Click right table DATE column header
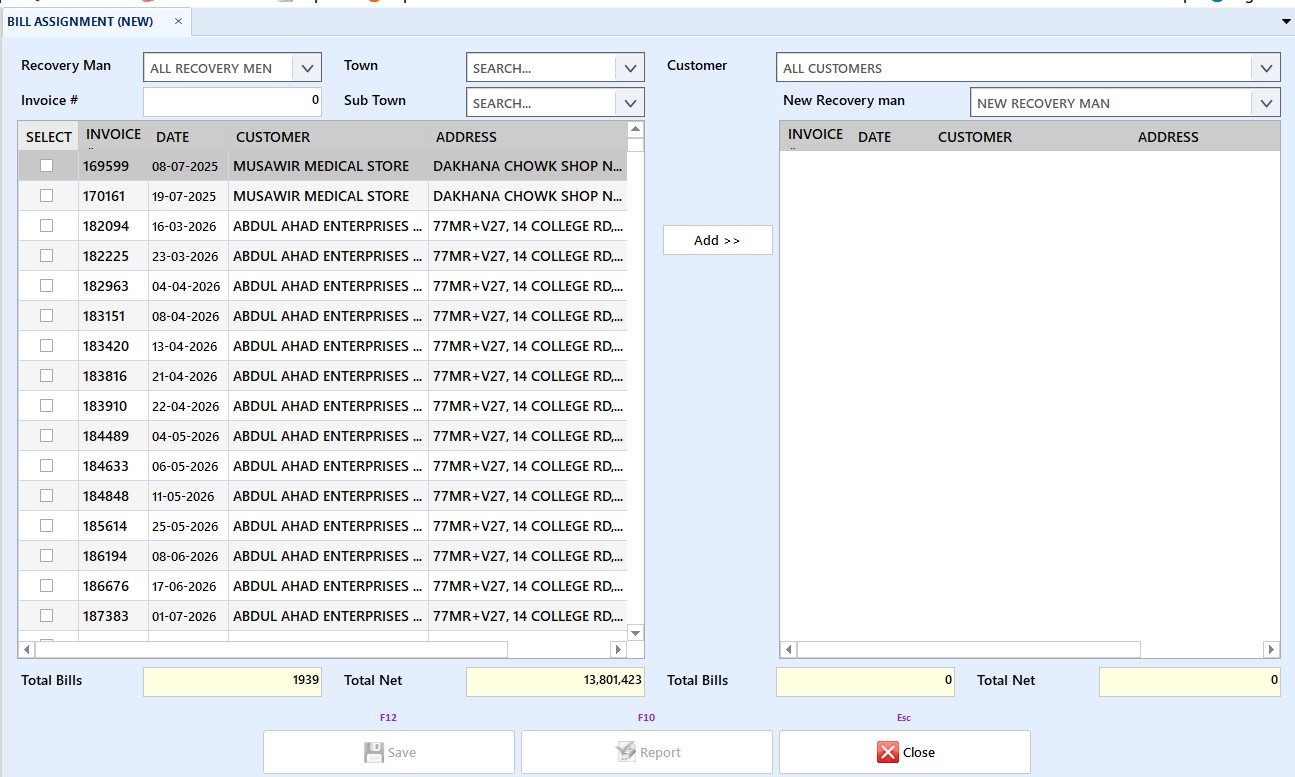The width and height of the screenshot is (1295, 777). pyautogui.click(x=890, y=137)
